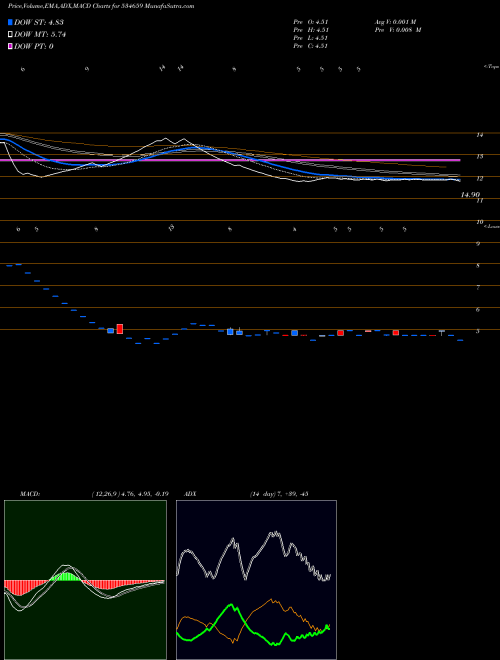Click the y-axis label '14'
Viewport: 500px width, 660px height.
[479, 135]
